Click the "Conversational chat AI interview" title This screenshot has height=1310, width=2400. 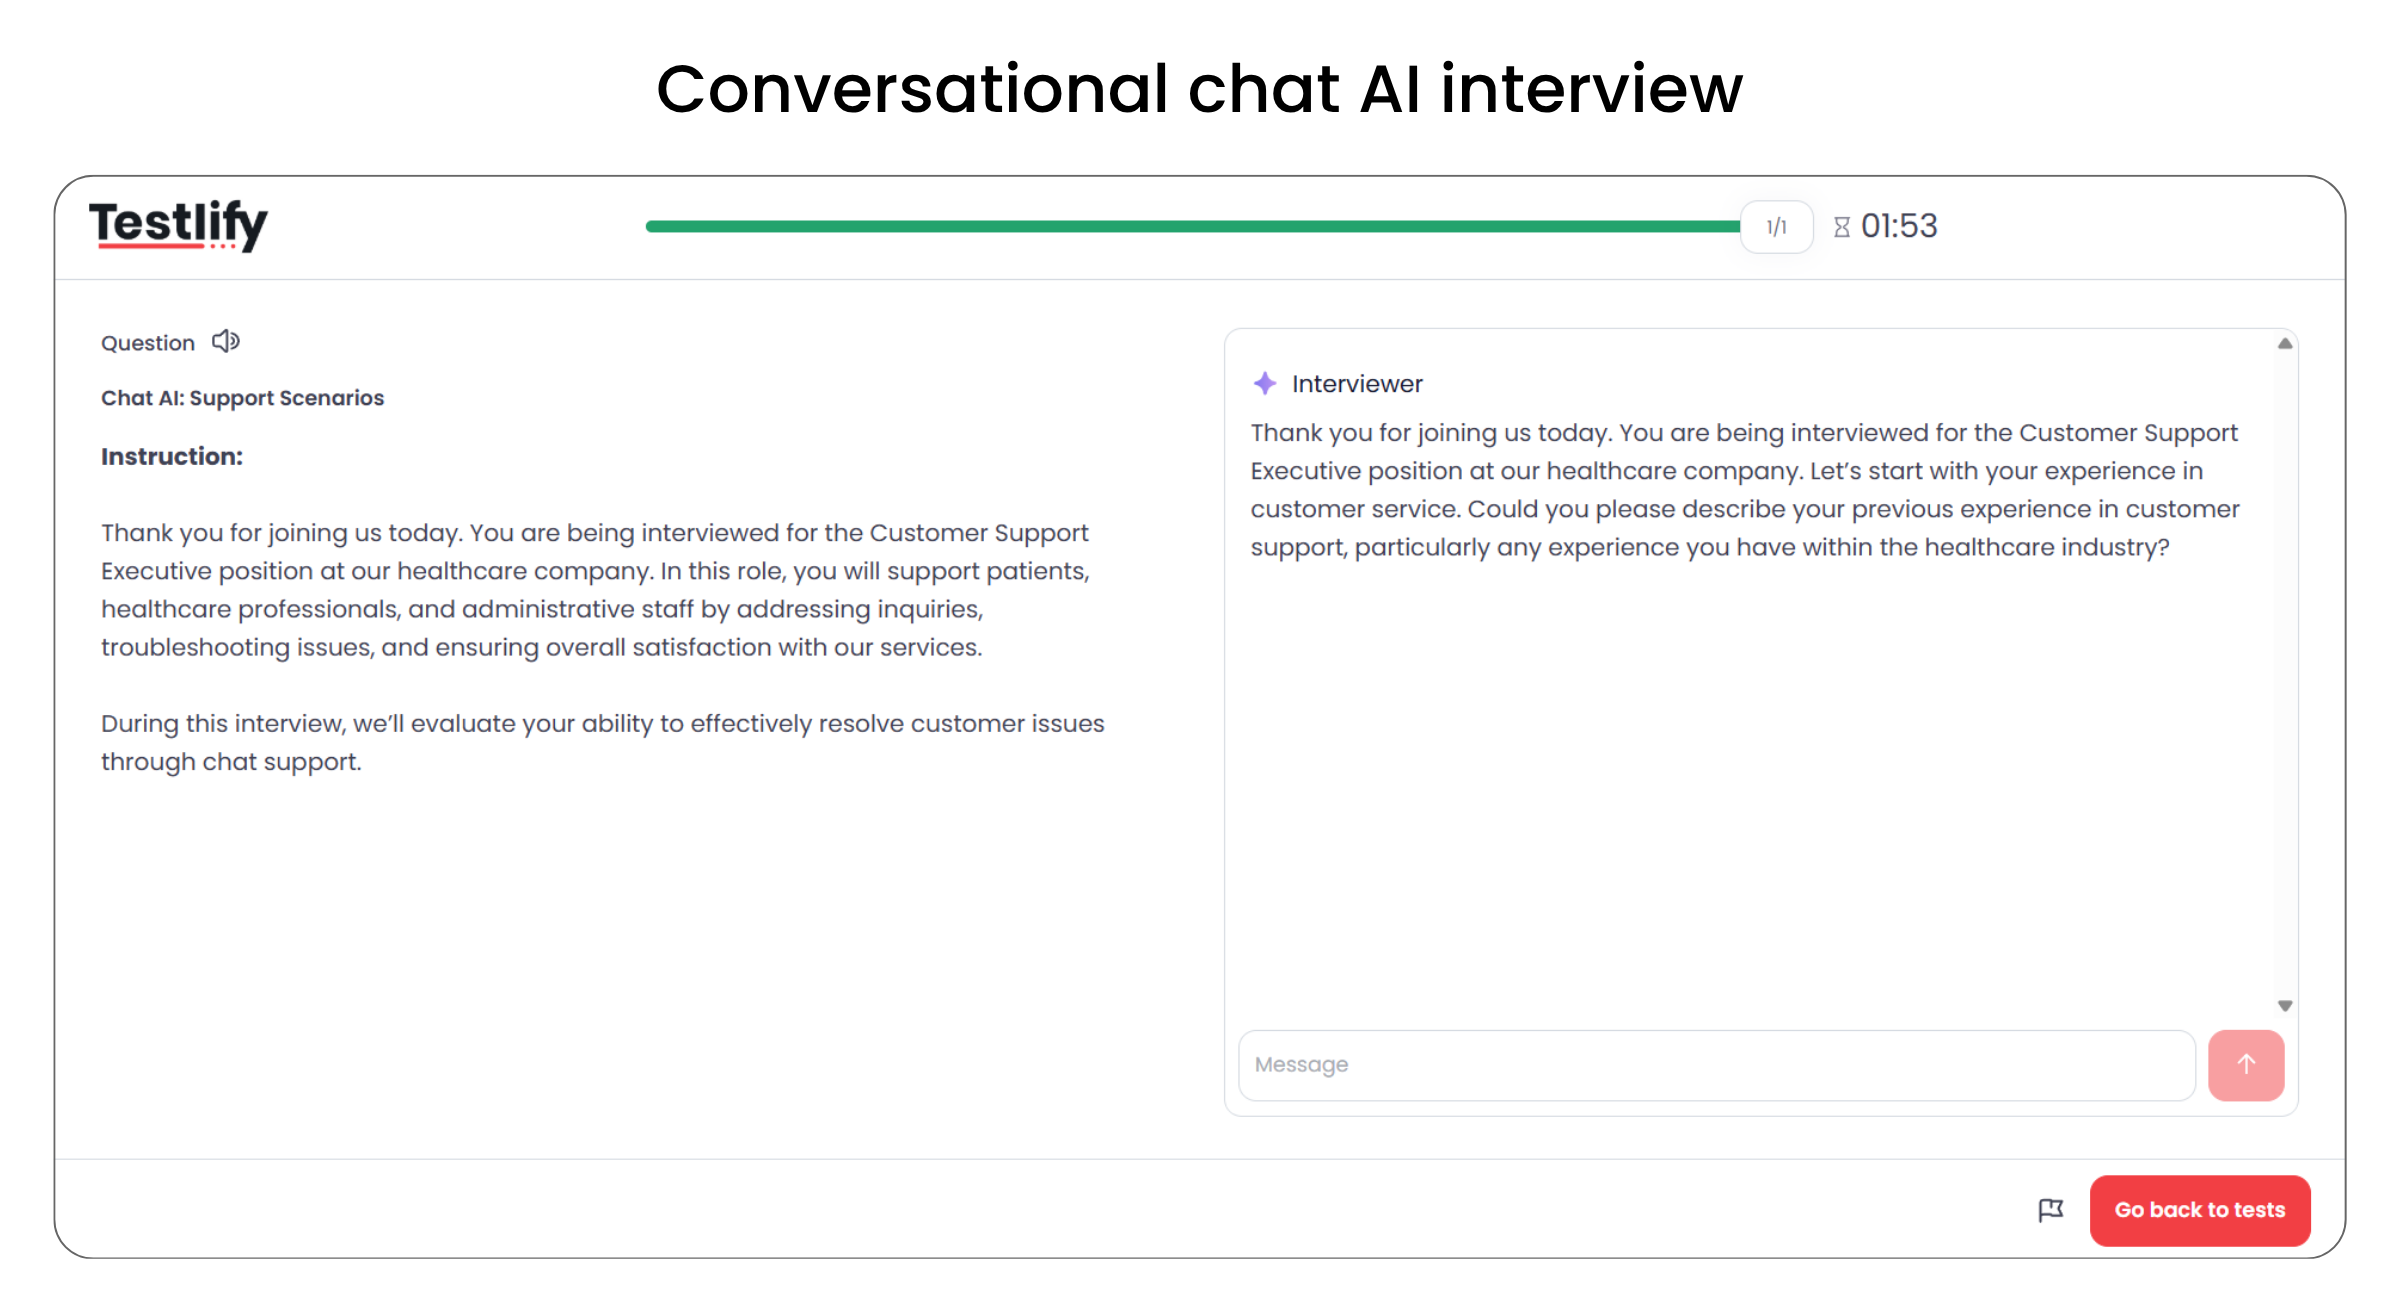click(1199, 89)
